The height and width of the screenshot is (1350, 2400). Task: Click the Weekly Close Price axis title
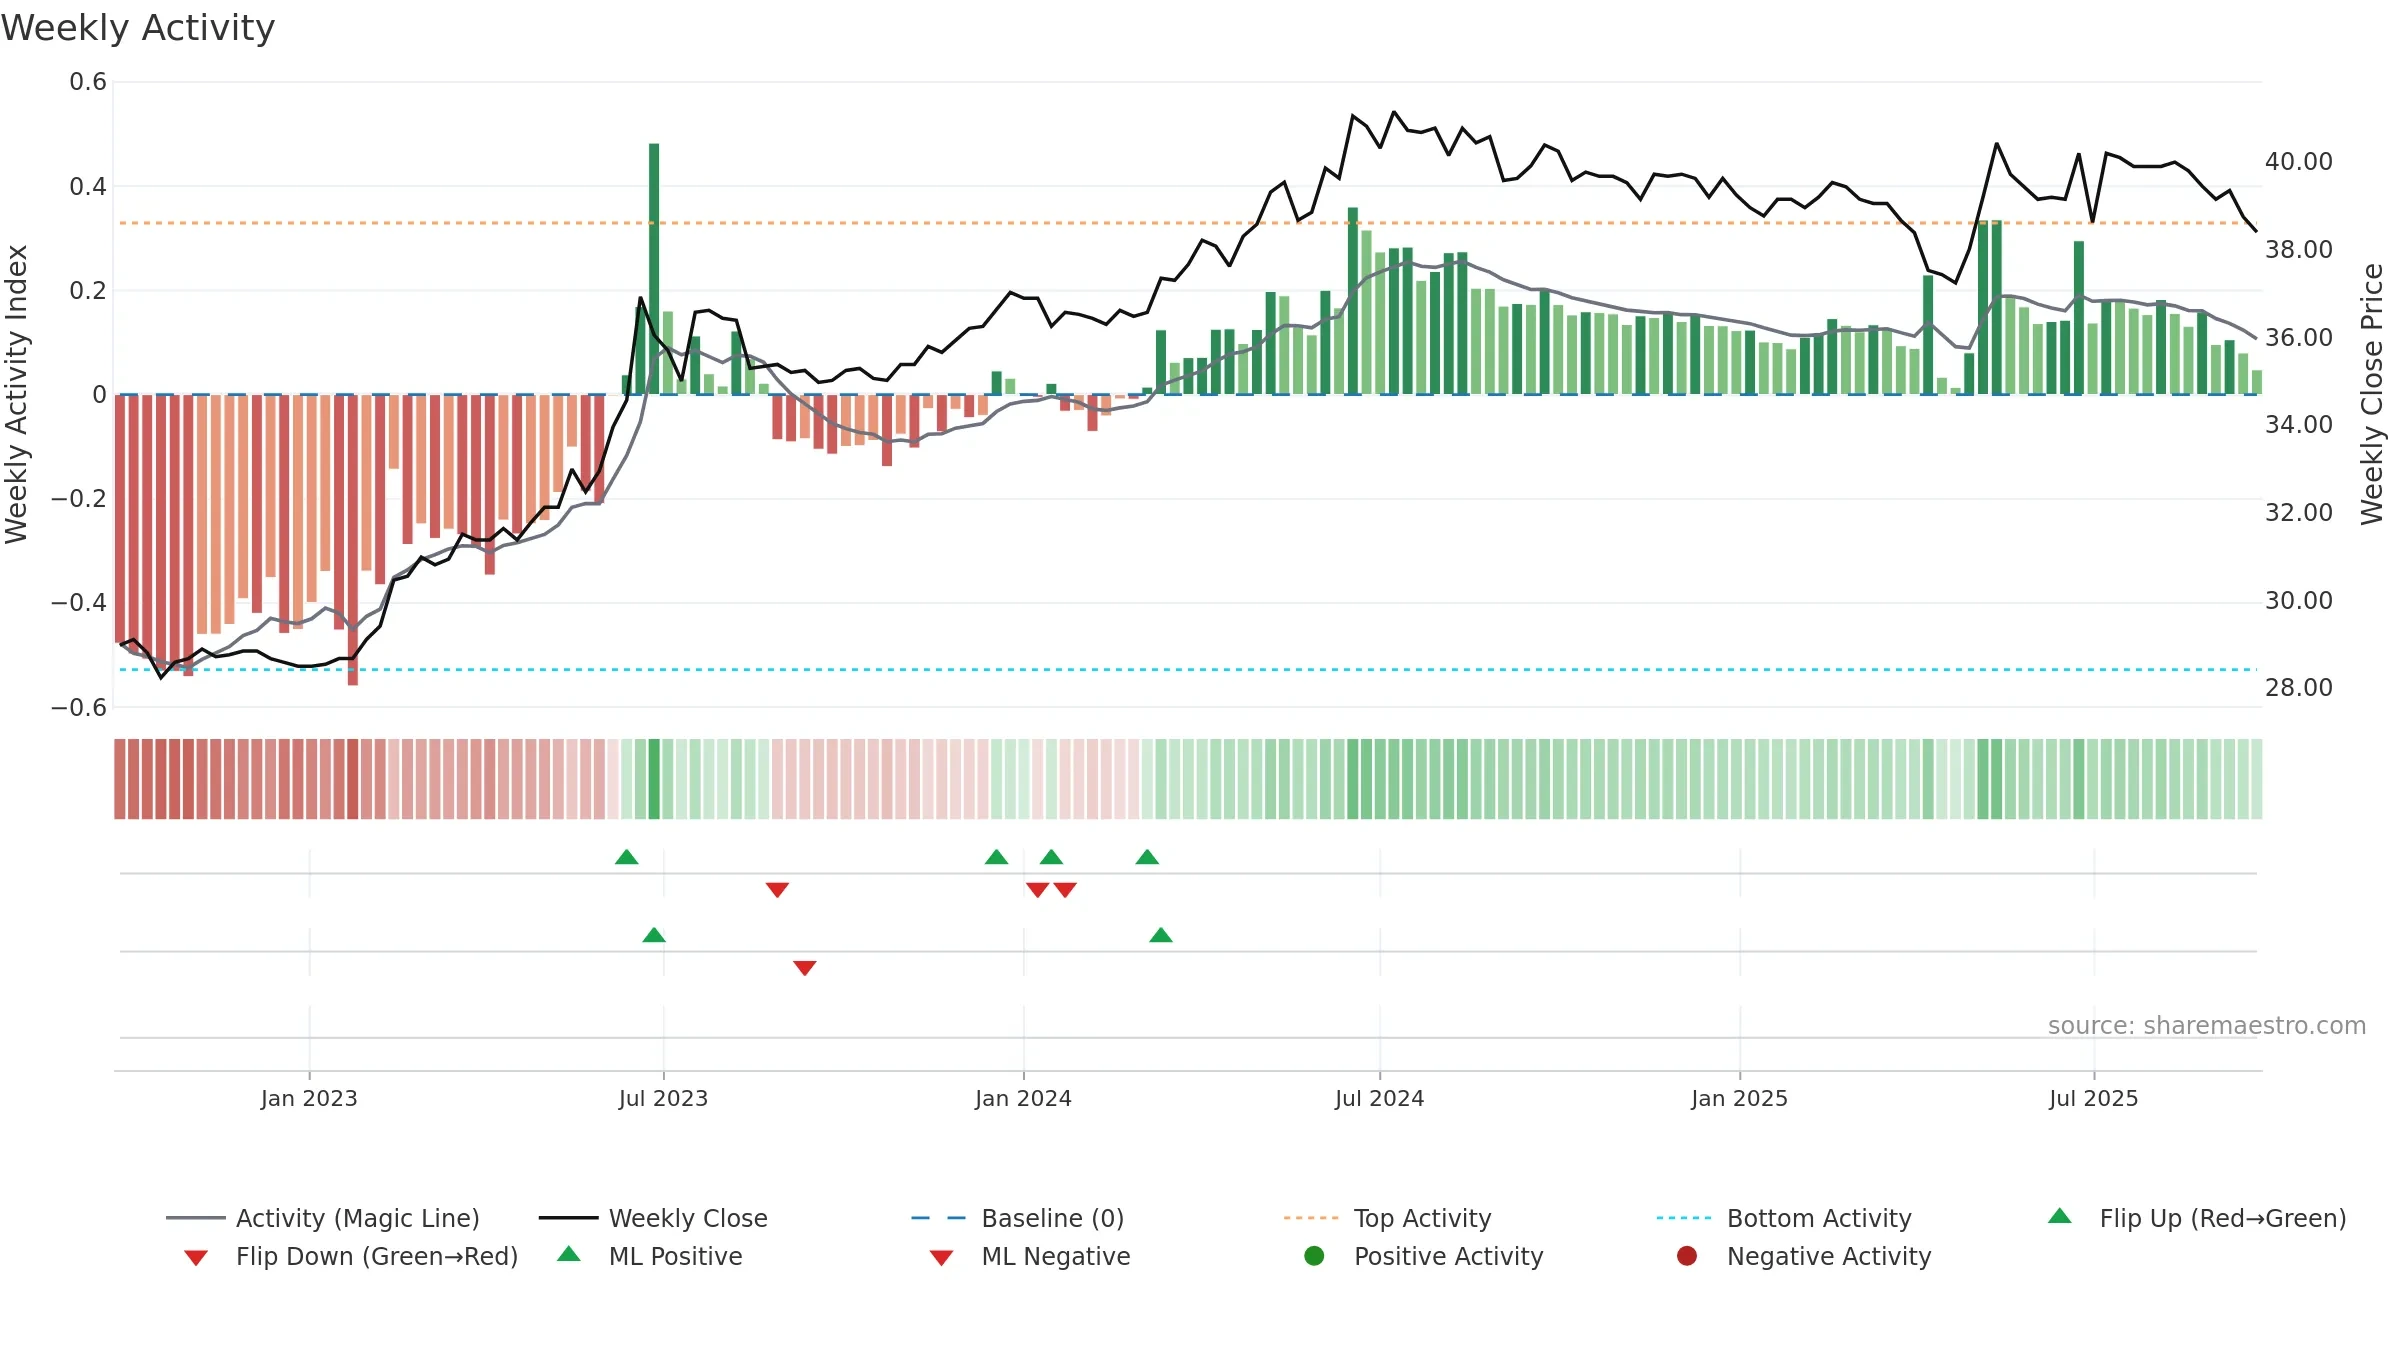click(2372, 394)
